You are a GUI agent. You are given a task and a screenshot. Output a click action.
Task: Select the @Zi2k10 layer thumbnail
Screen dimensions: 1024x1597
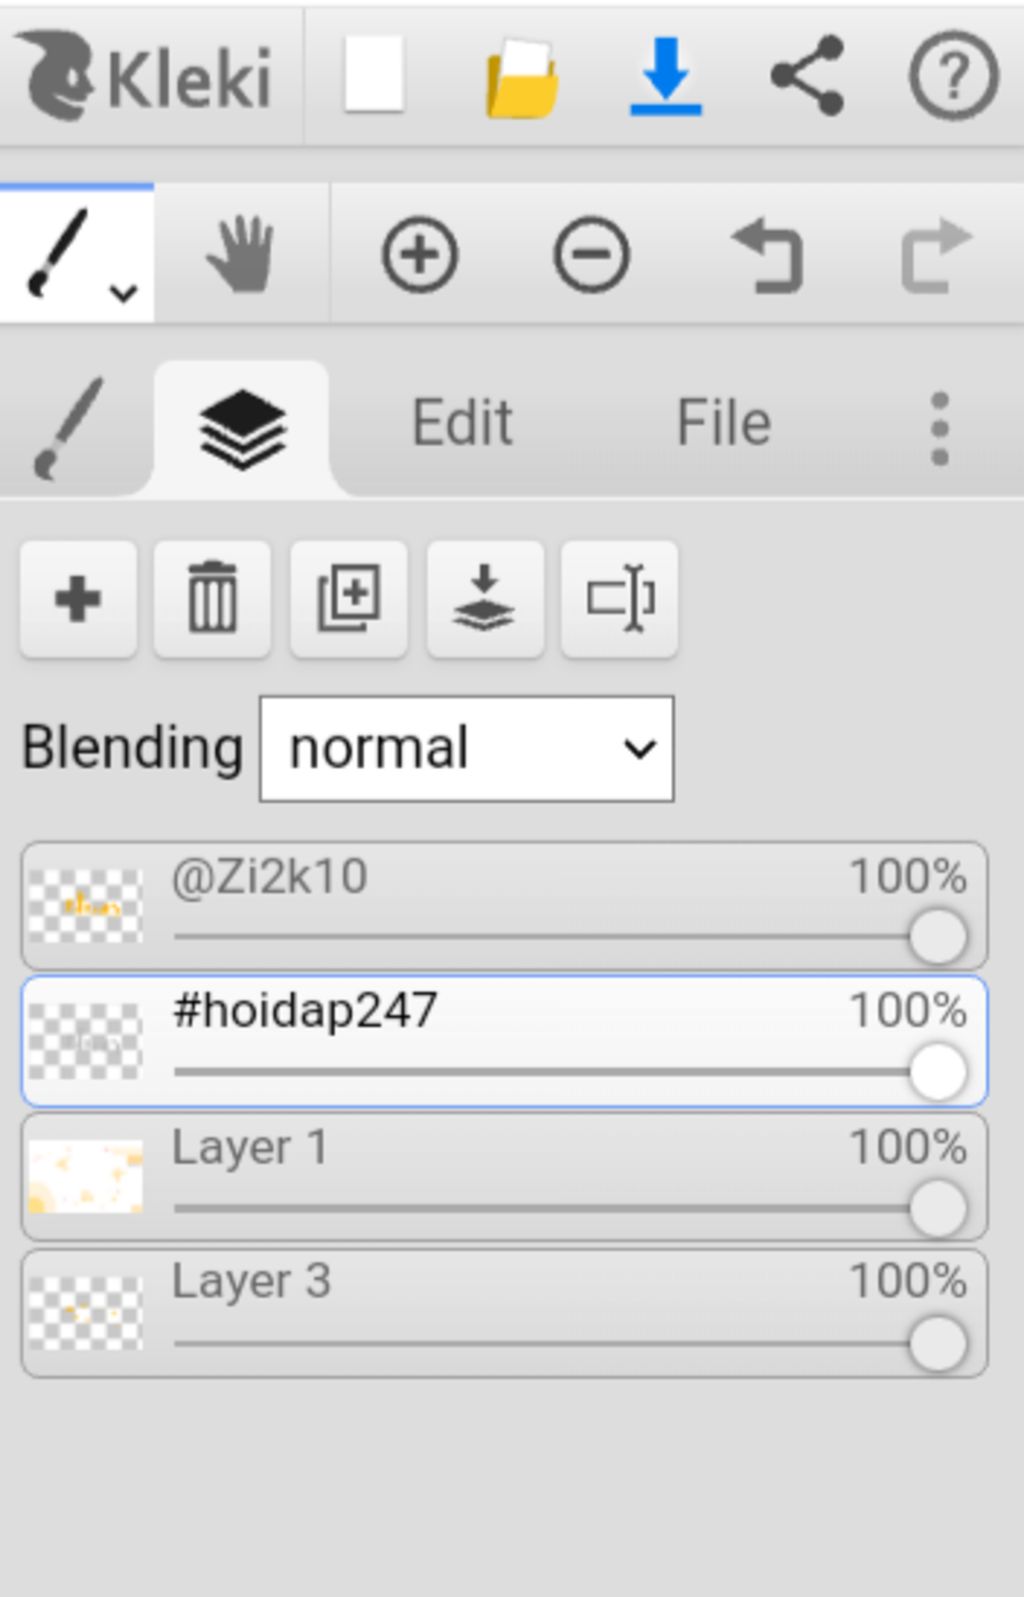pos(86,906)
